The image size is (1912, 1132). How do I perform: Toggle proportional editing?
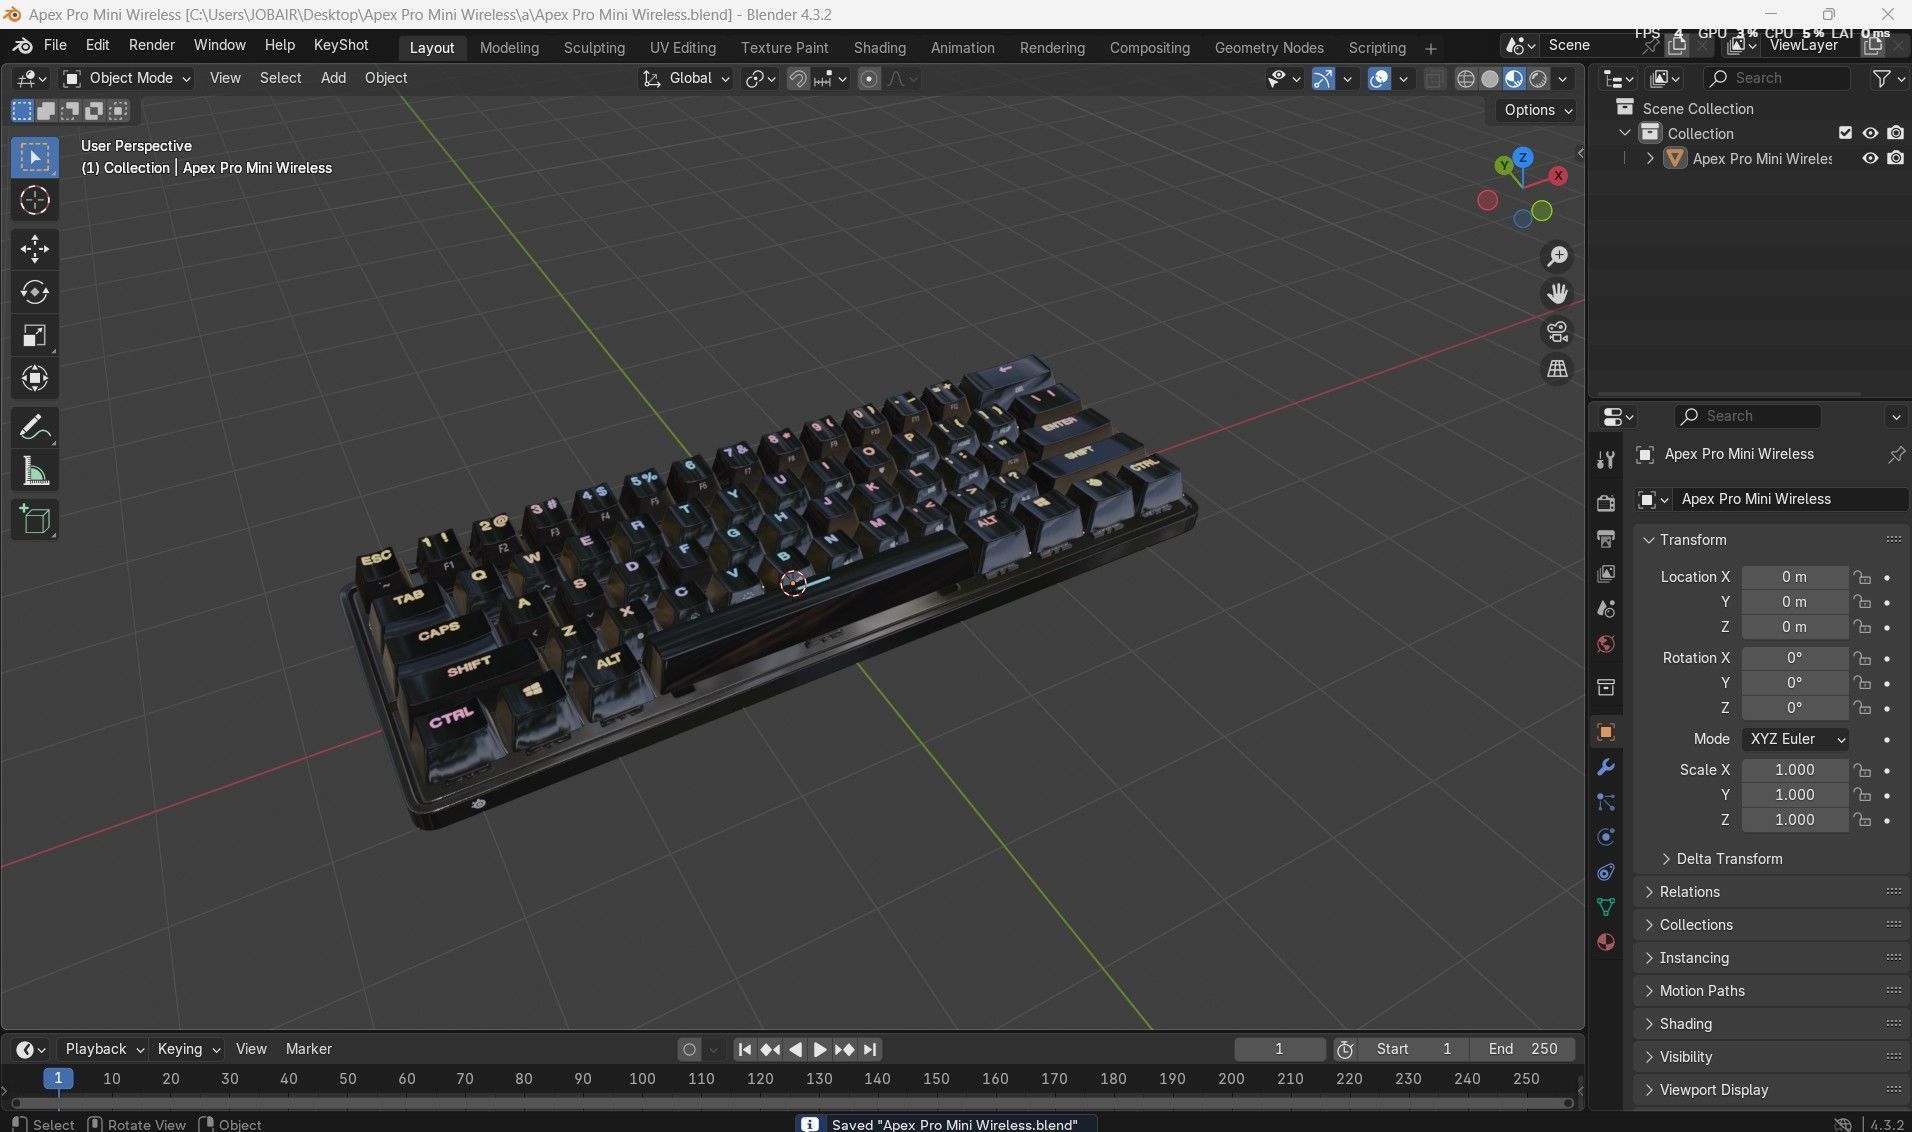869,79
